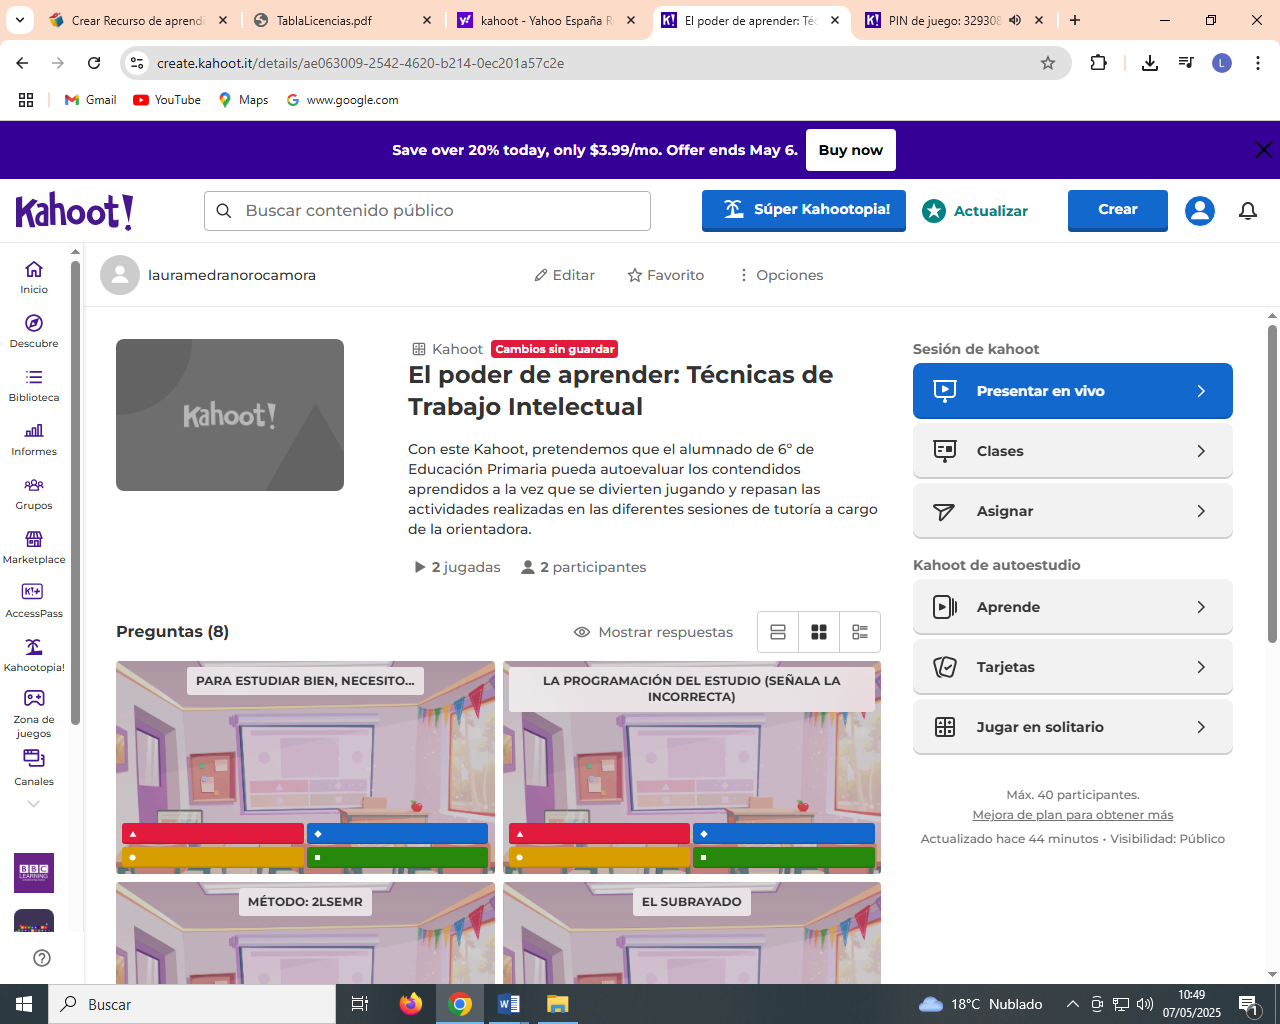Open a new browser tab
The width and height of the screenshot is (1280, 1024).
point(1075,20)
